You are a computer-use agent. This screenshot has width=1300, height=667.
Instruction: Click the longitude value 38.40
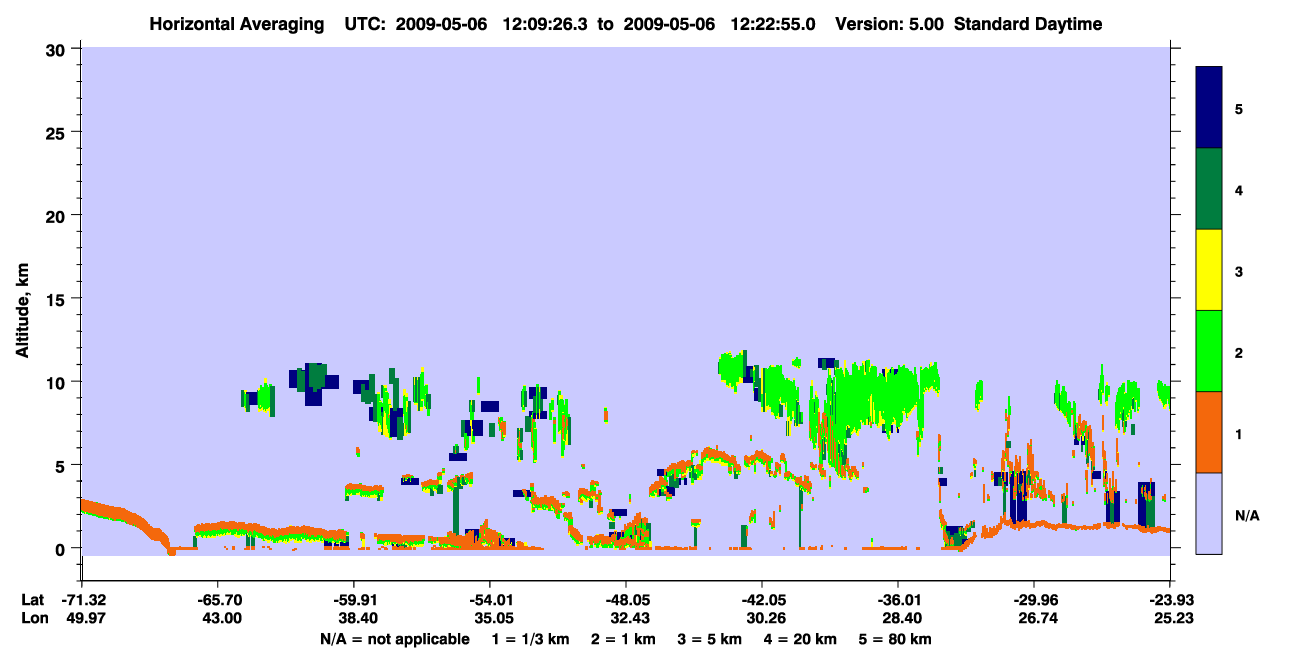click(358, 618)
